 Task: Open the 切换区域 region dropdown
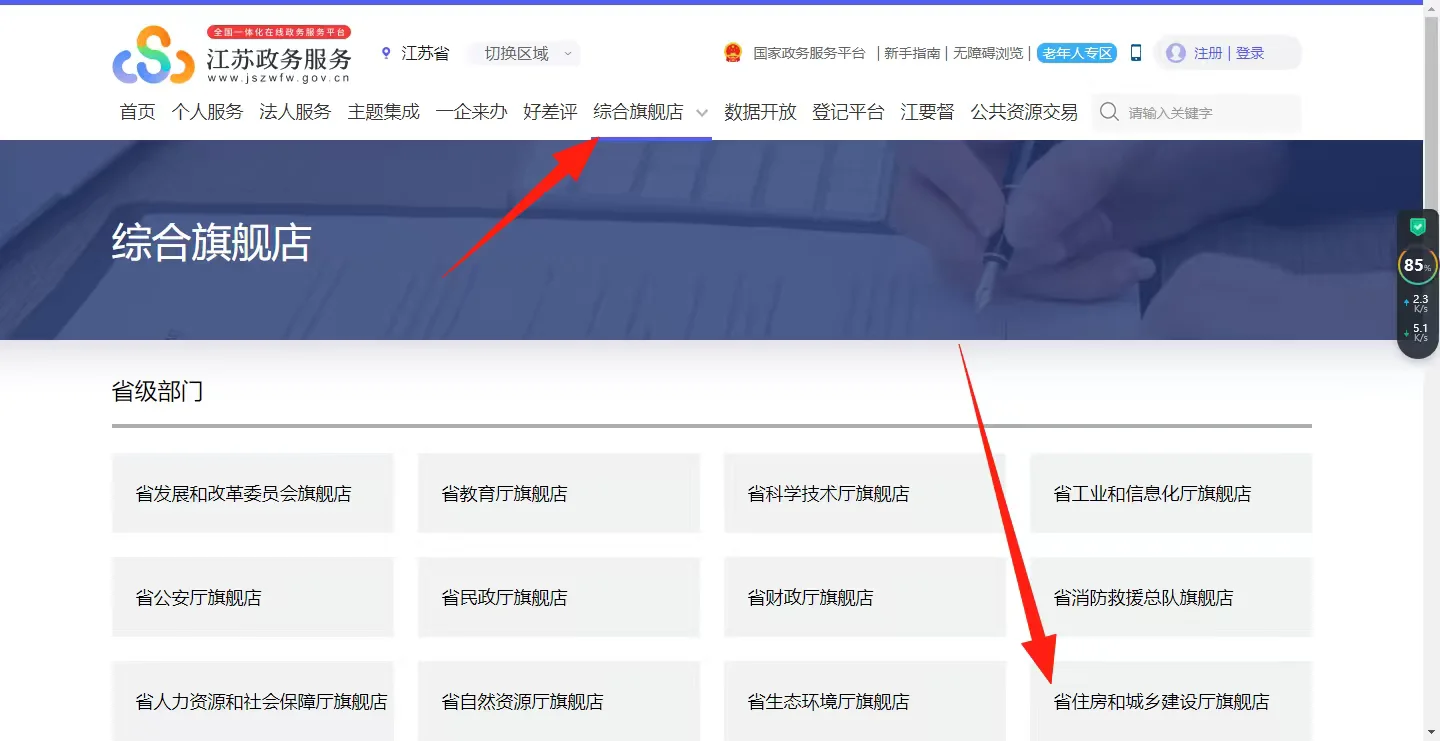click(522, 53)
